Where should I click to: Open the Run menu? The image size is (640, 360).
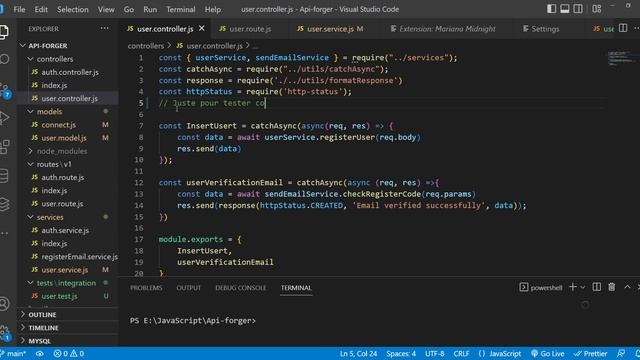coord(150,9)
